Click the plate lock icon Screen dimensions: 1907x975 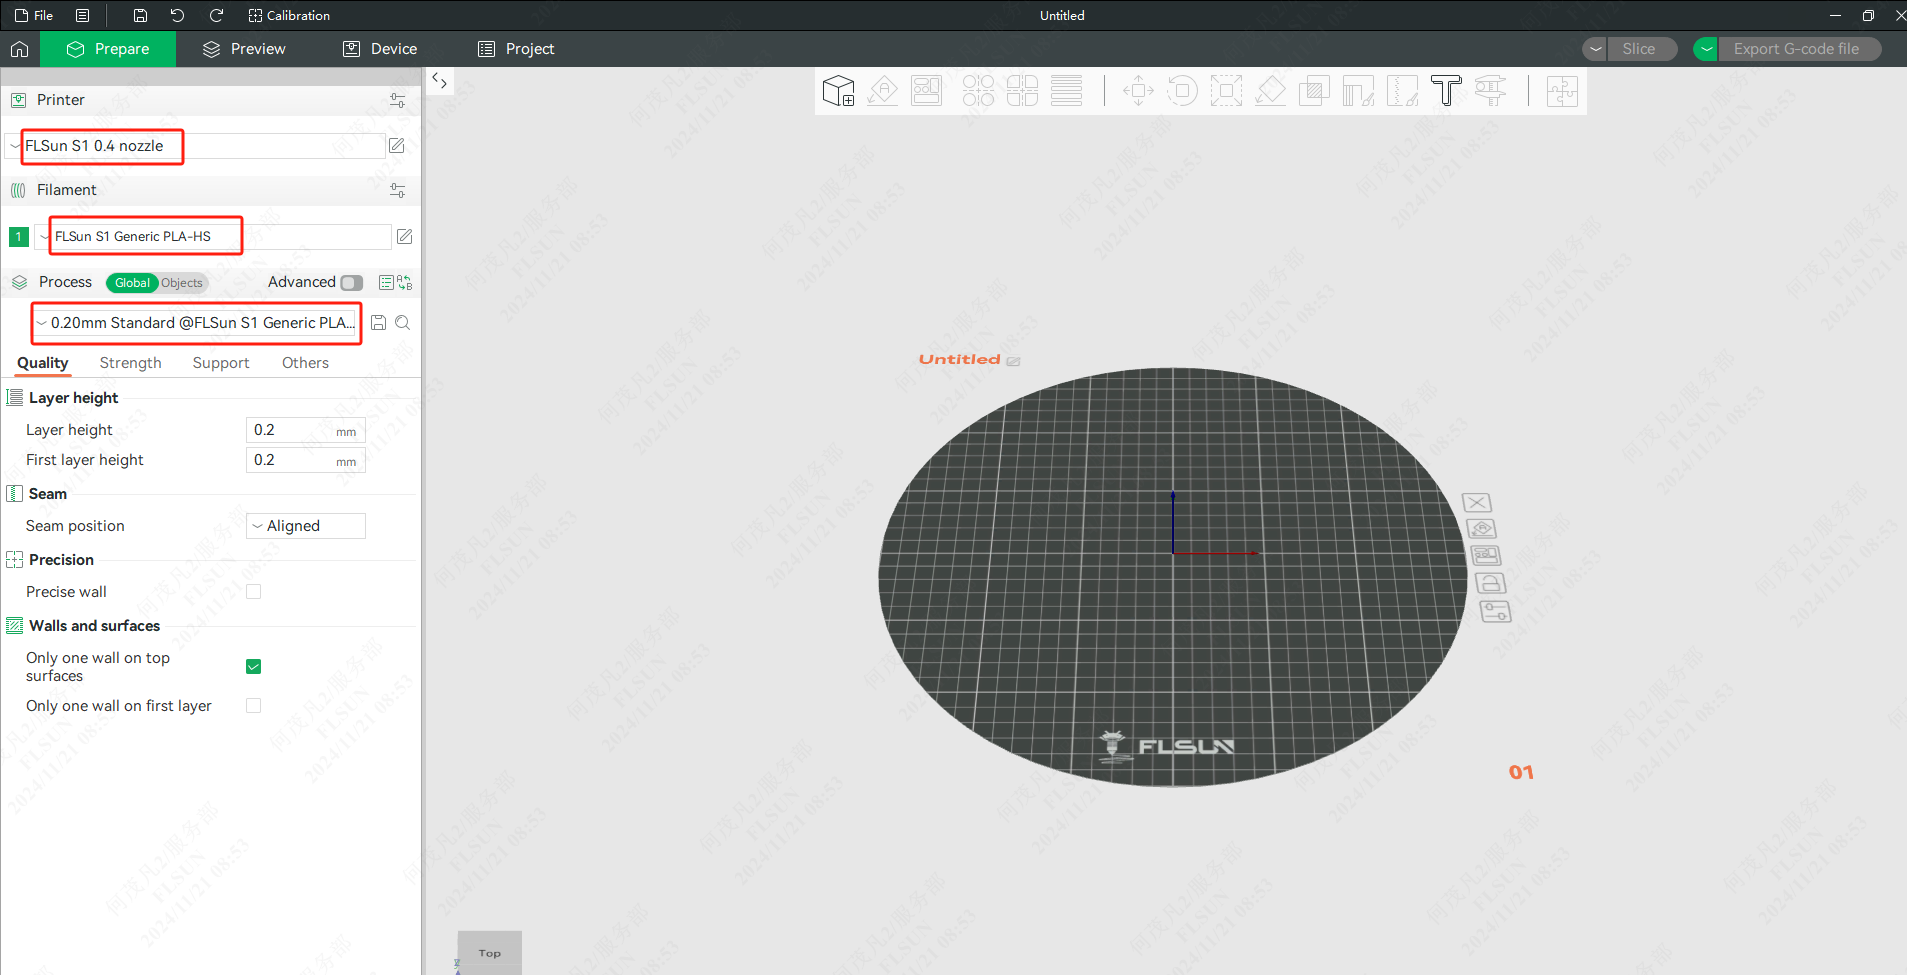point(1491,583)
